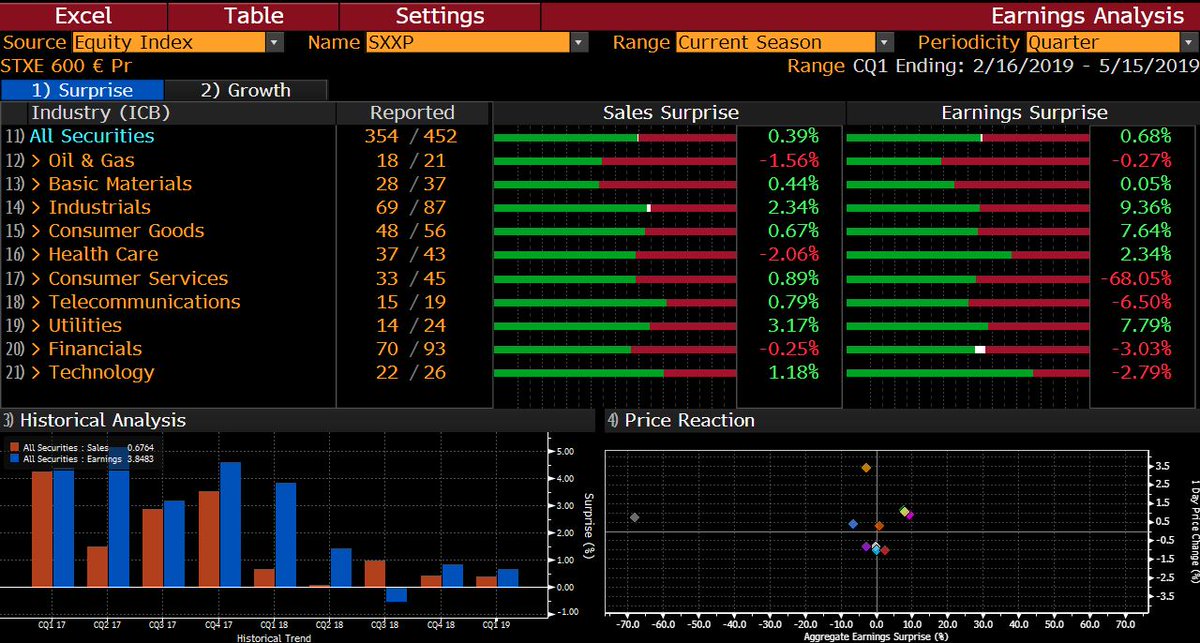Click Oil & Gas sales surprise -1.56%
The width and height of the screenshot is (1200, 643).
[788, 160]
